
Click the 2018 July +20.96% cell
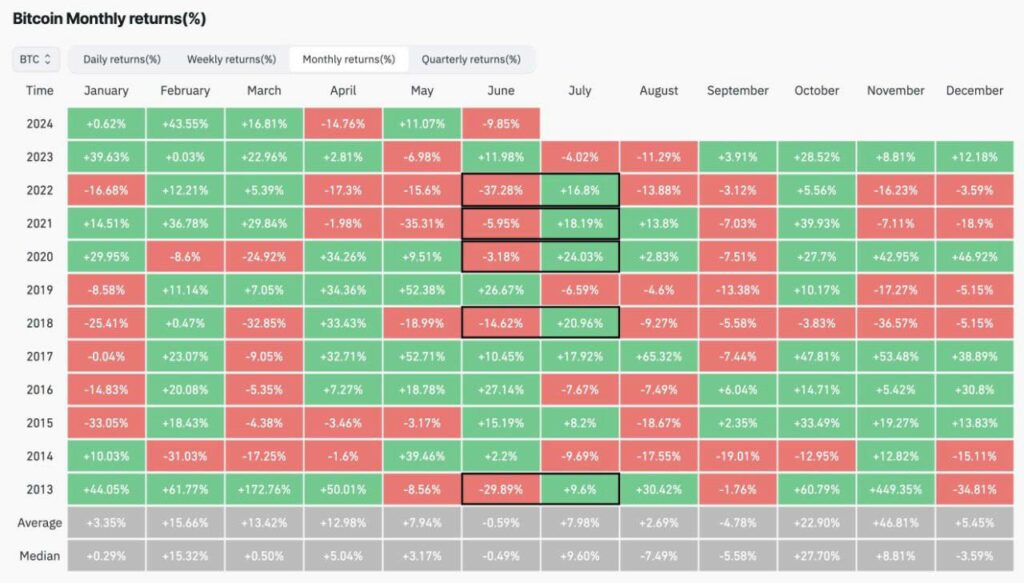tap(580, 323)
